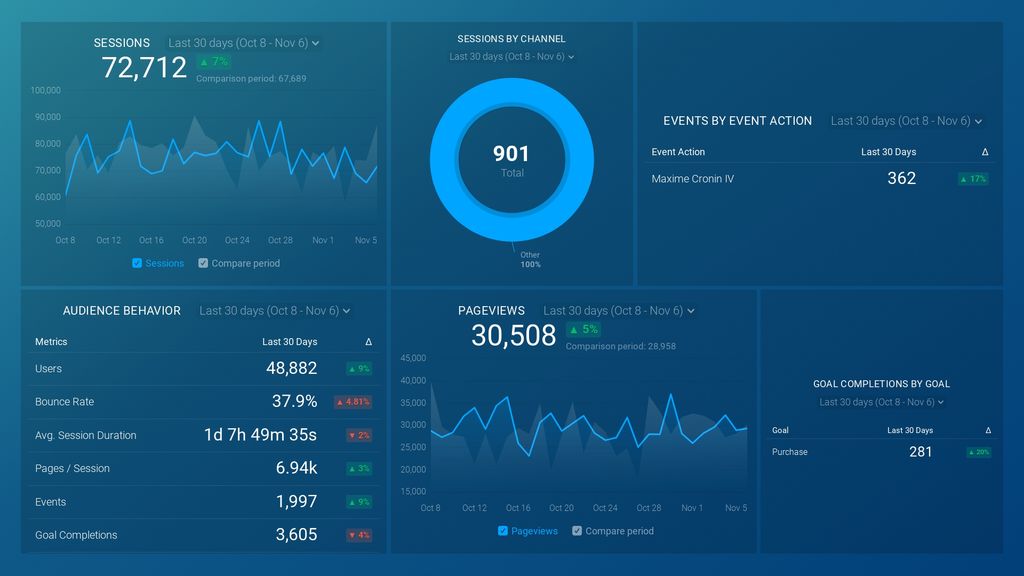
Task: Click Sessions comparison period 67,689 text
Action: click(x=251, y=79)
